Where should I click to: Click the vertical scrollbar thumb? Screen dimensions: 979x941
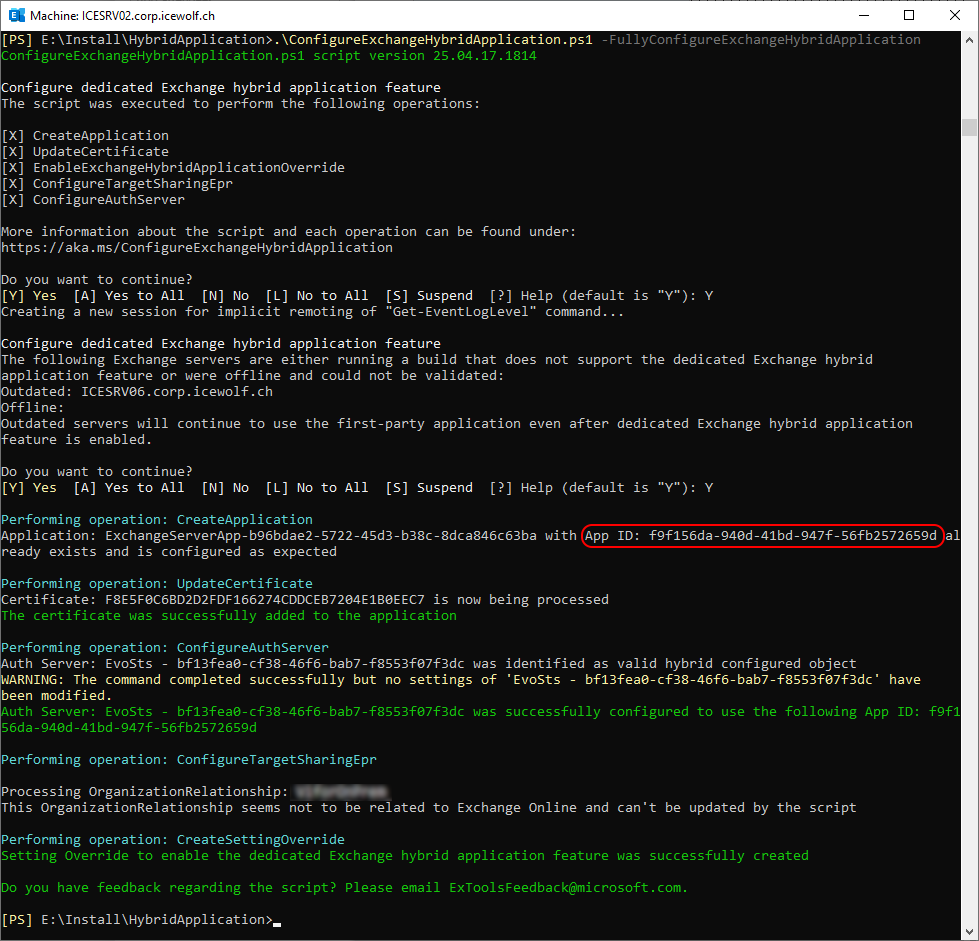coord(969,127)
